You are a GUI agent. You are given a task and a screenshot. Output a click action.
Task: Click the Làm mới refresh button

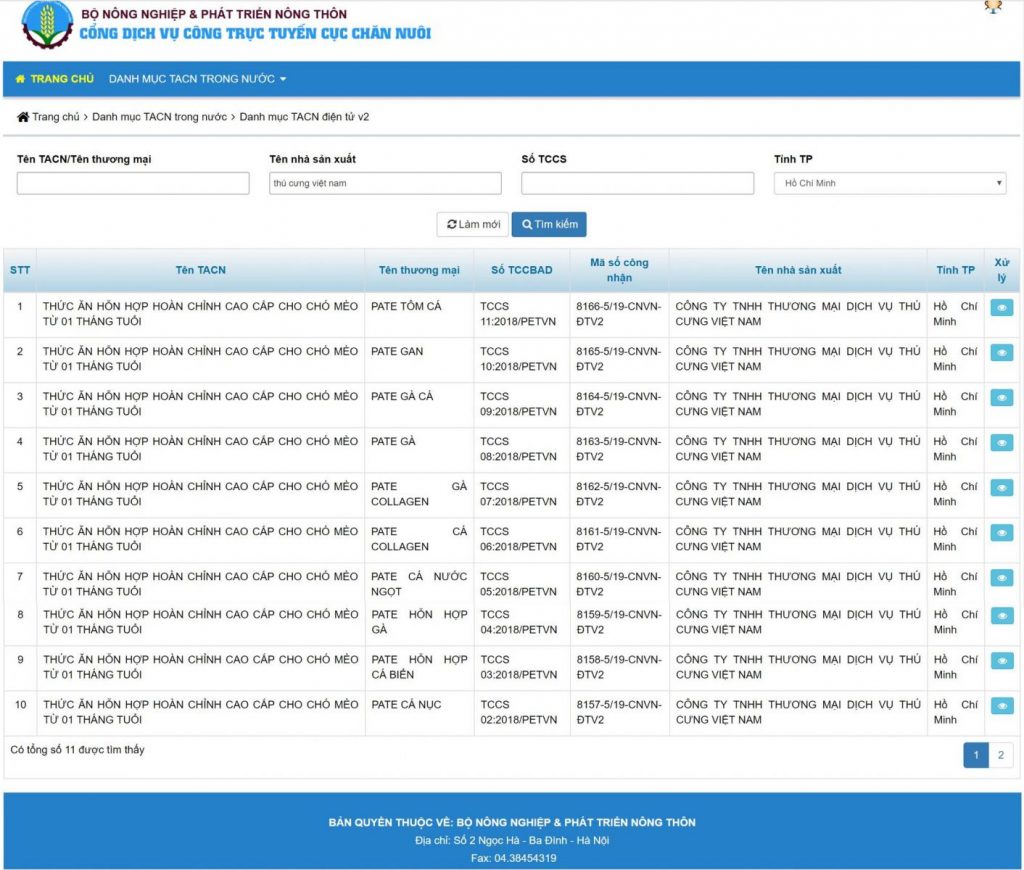(x=473, y=225)
